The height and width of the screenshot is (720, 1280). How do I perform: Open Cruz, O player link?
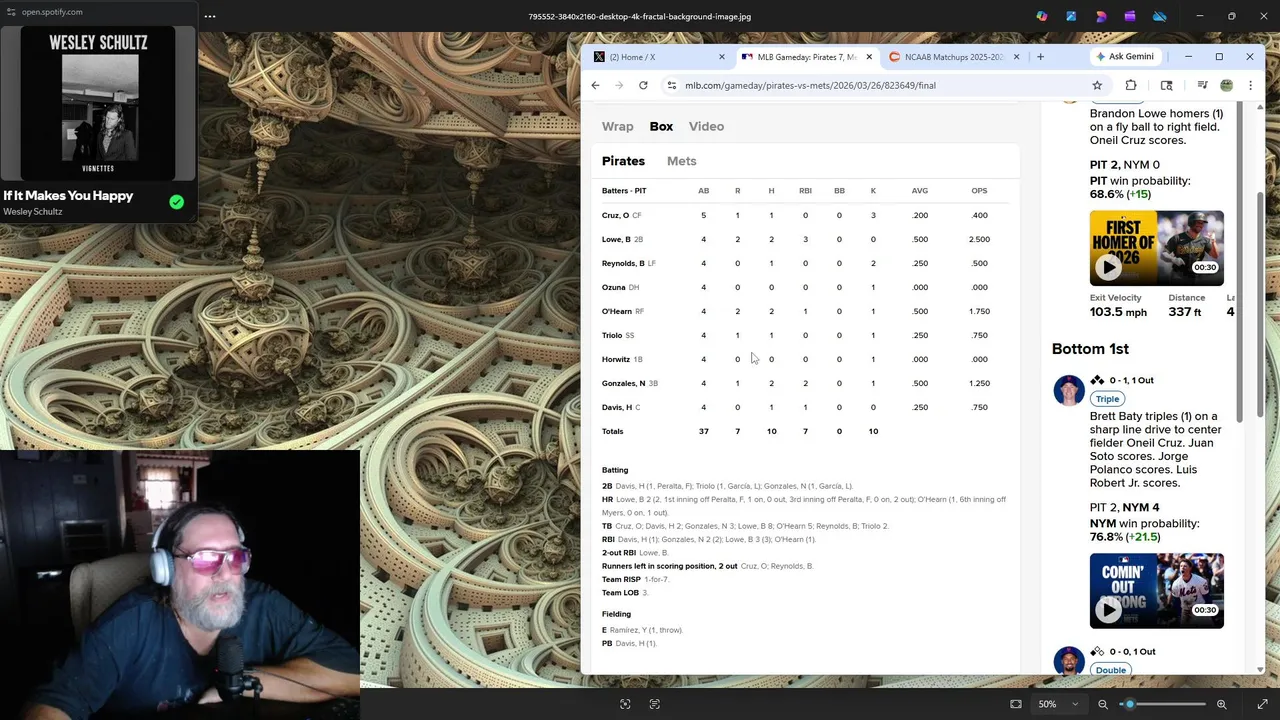[x=615, y=215]
